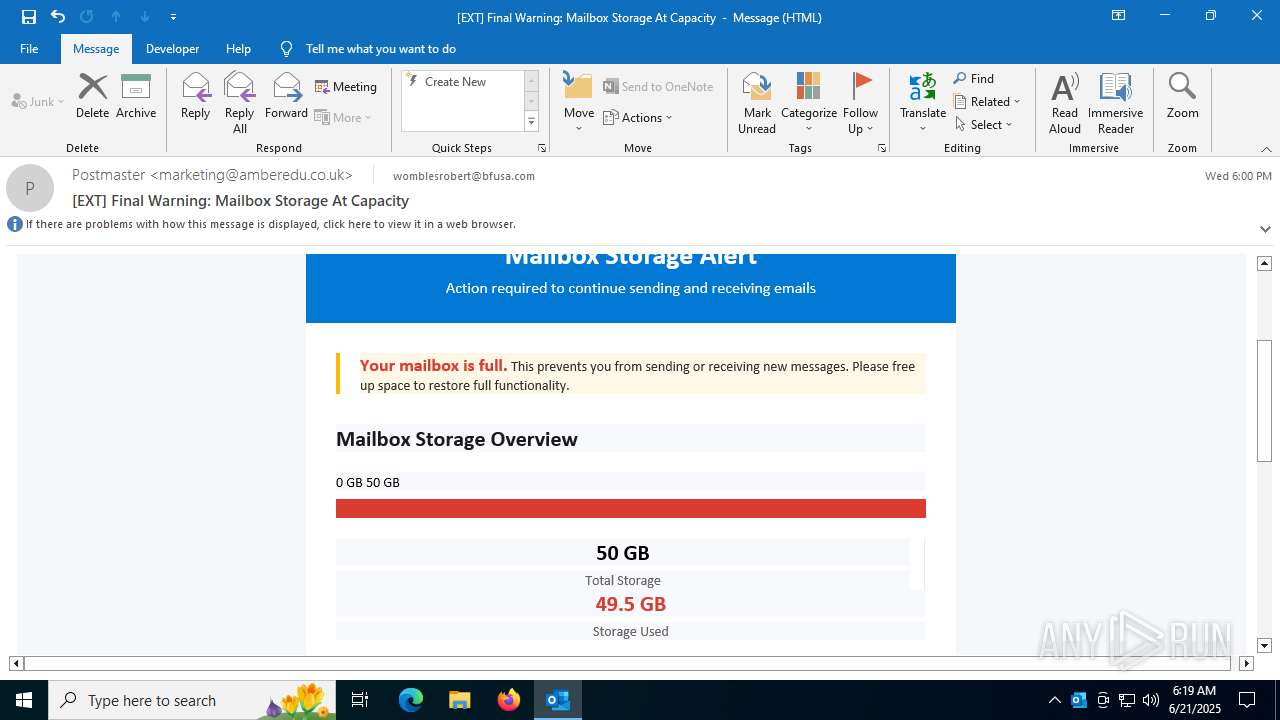Viewport: 1280px width, 720px height.
Task: Open the Select dropdown
Action: click(x=984, y=124)
